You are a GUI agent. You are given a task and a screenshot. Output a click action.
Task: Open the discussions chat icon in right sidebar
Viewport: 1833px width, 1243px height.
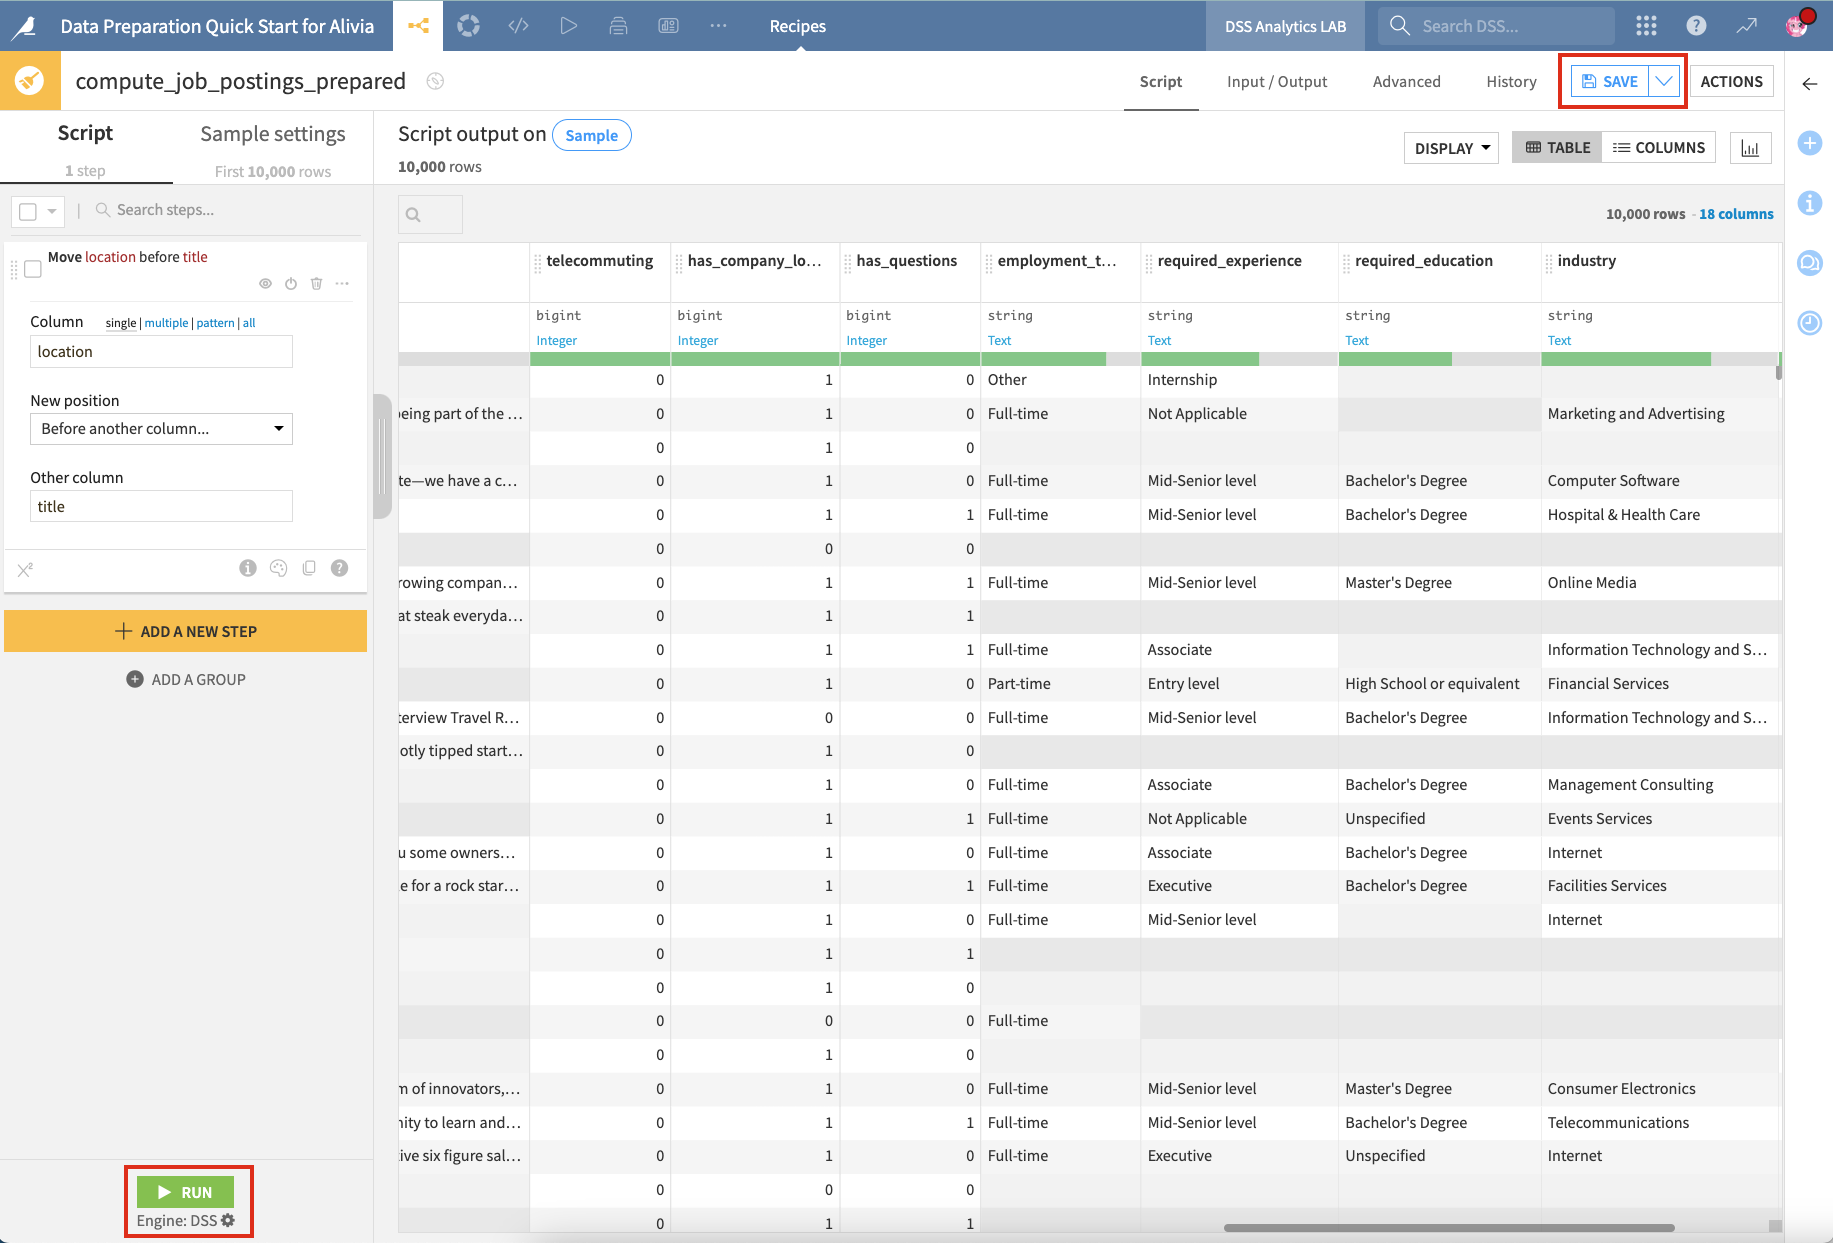[1809, 263]
